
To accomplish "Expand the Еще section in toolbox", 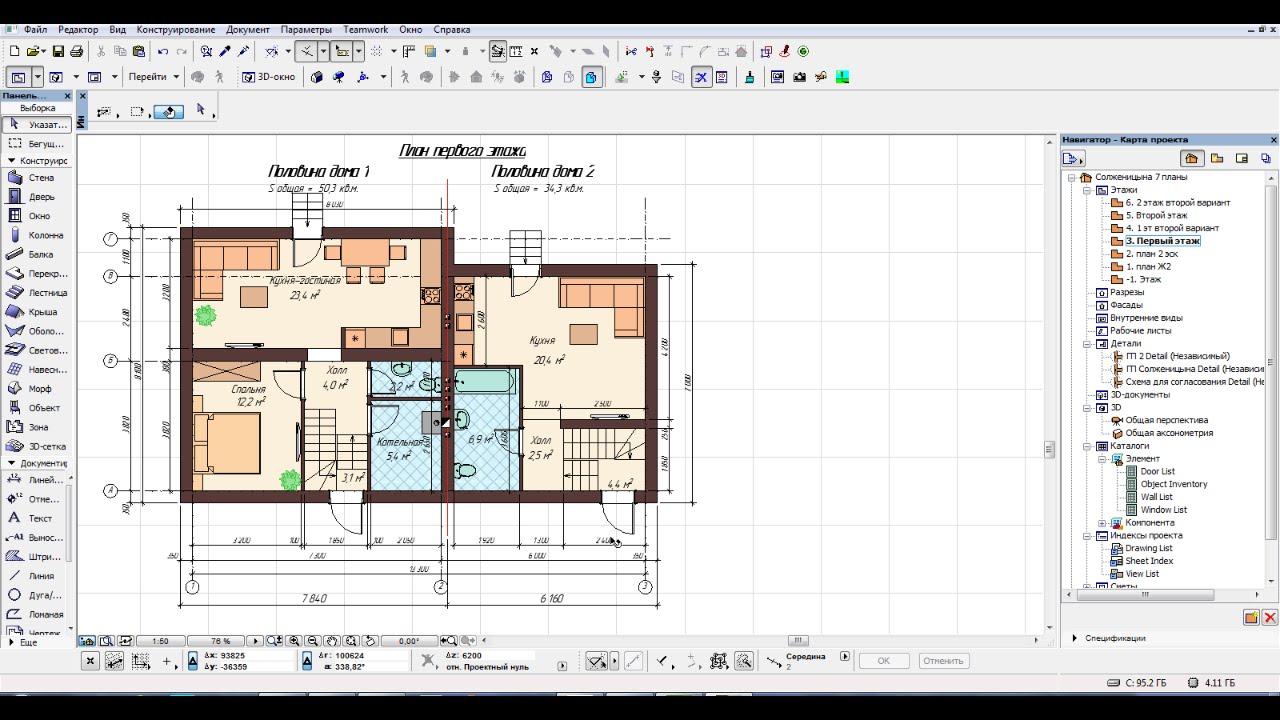I will point(11,642).
